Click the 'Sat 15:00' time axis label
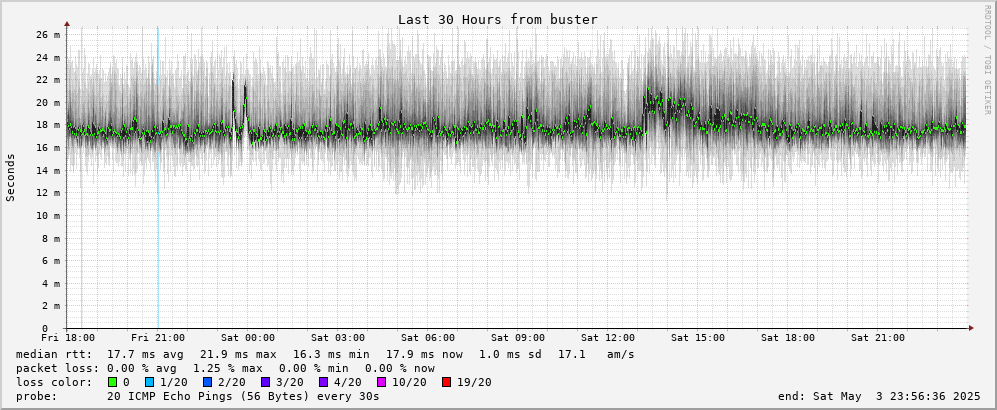Screen dimensions: 997x410 coord(698,338)
